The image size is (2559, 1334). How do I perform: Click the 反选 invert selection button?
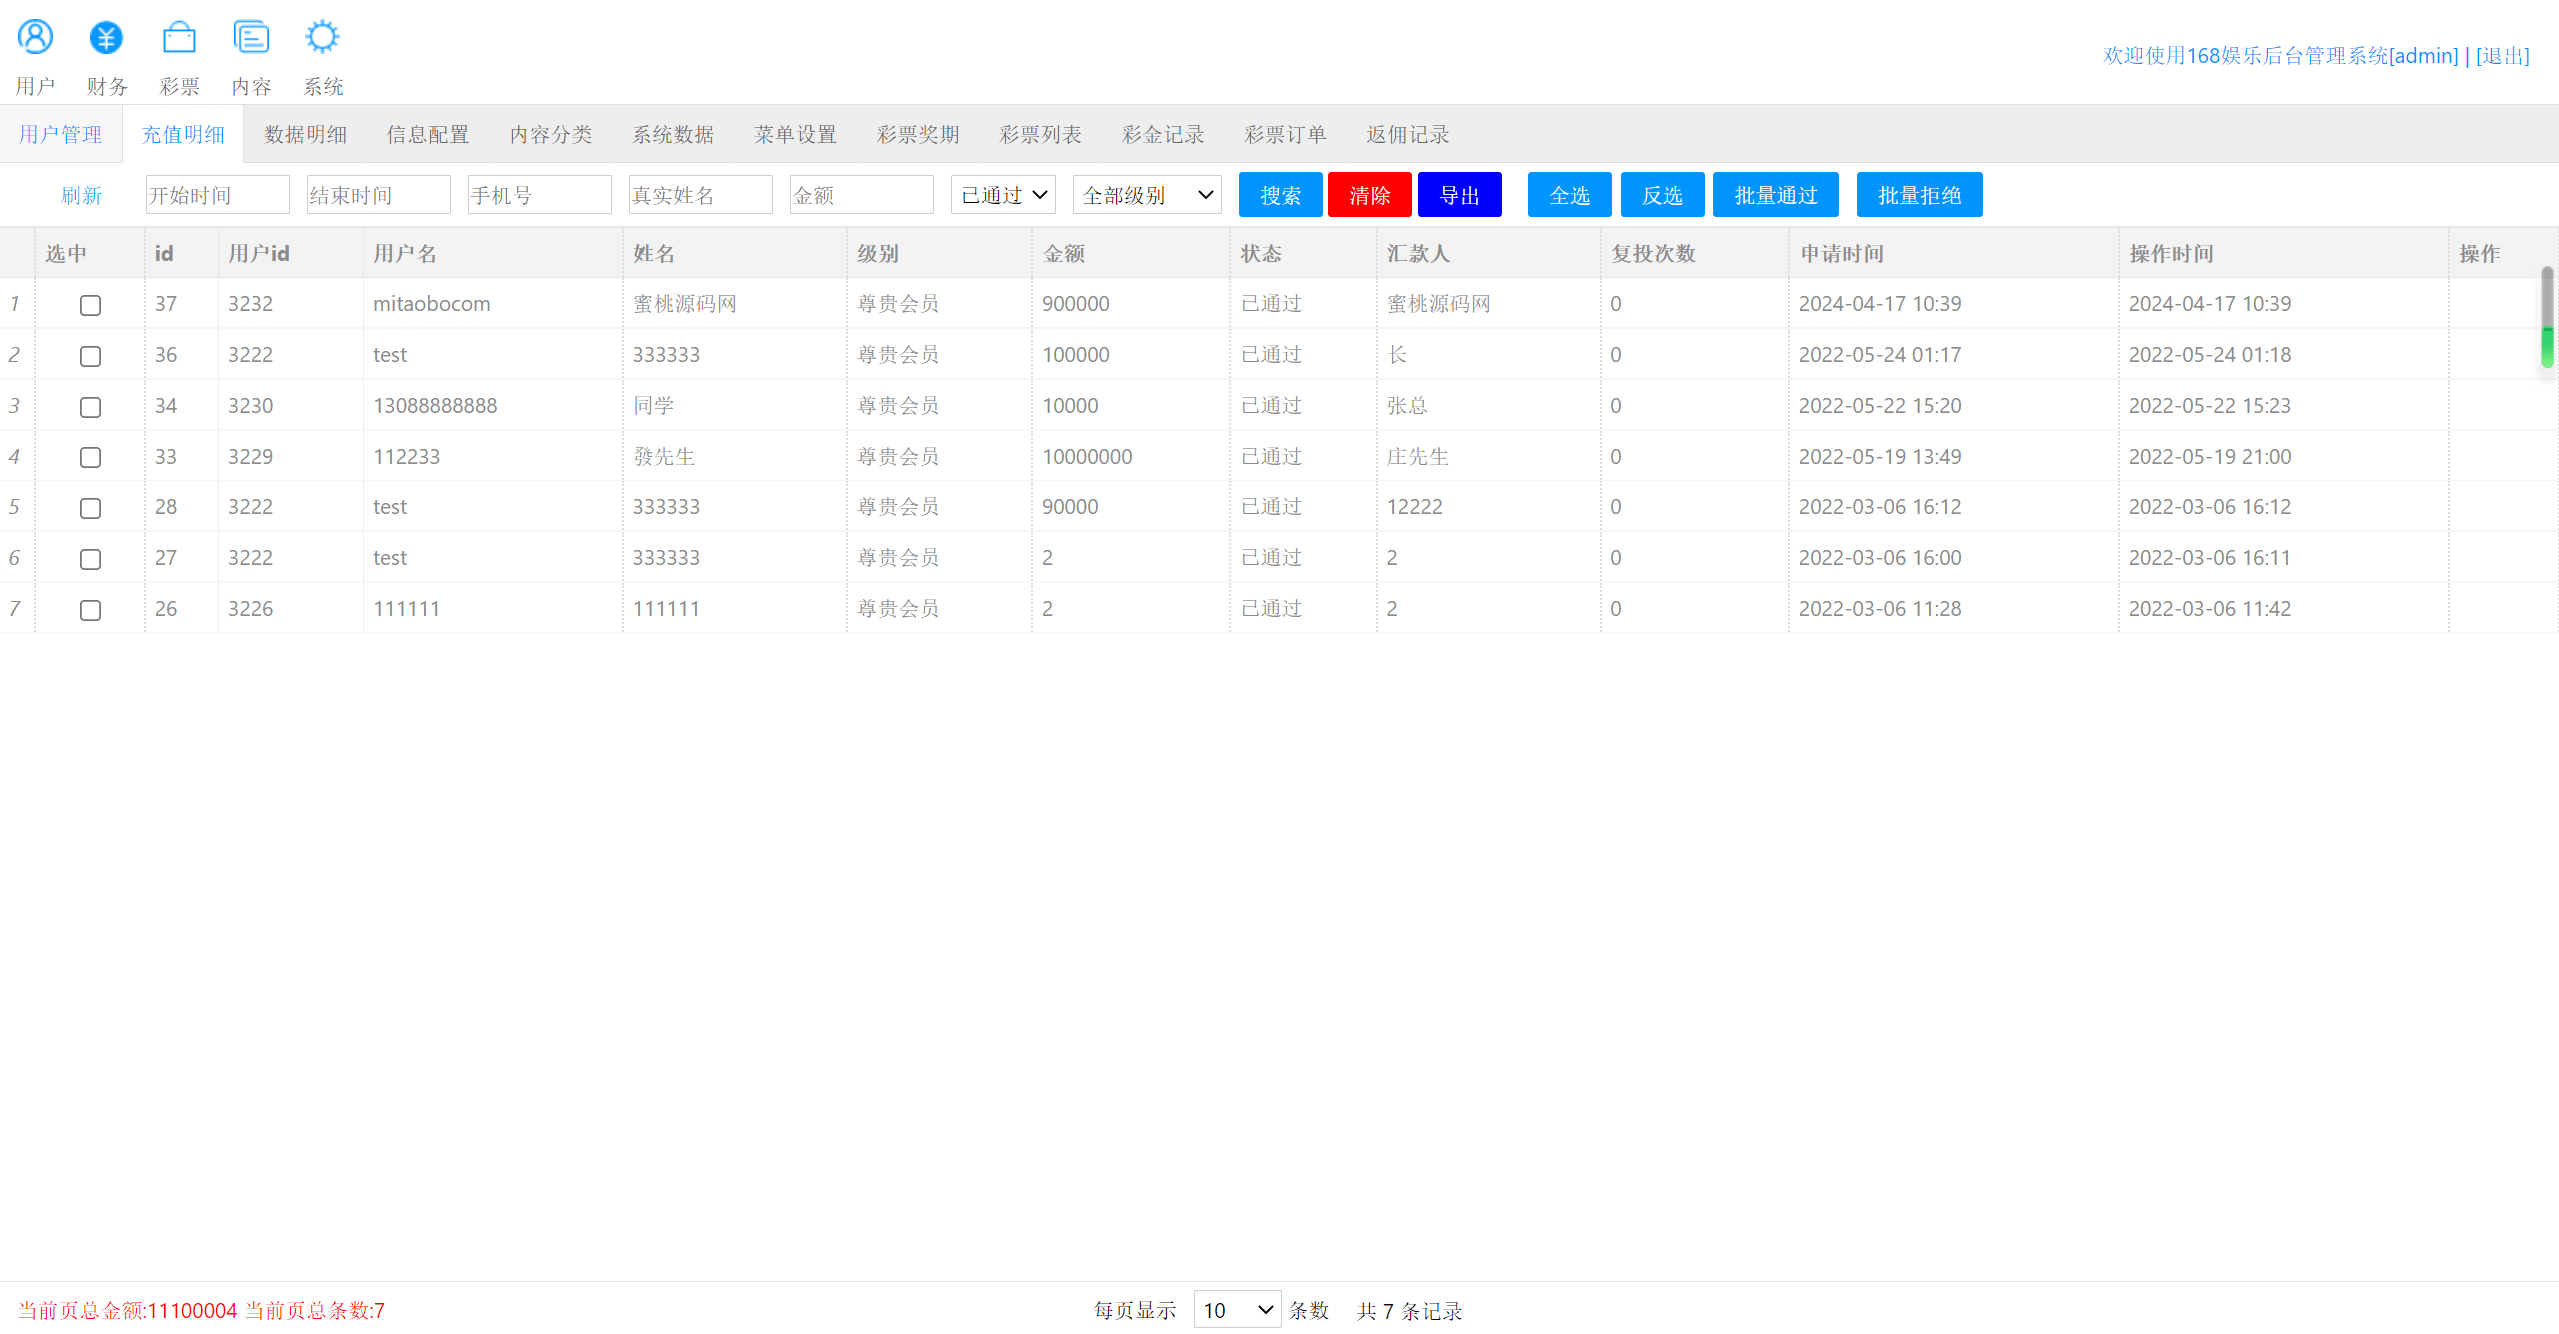pos(1662,195)
